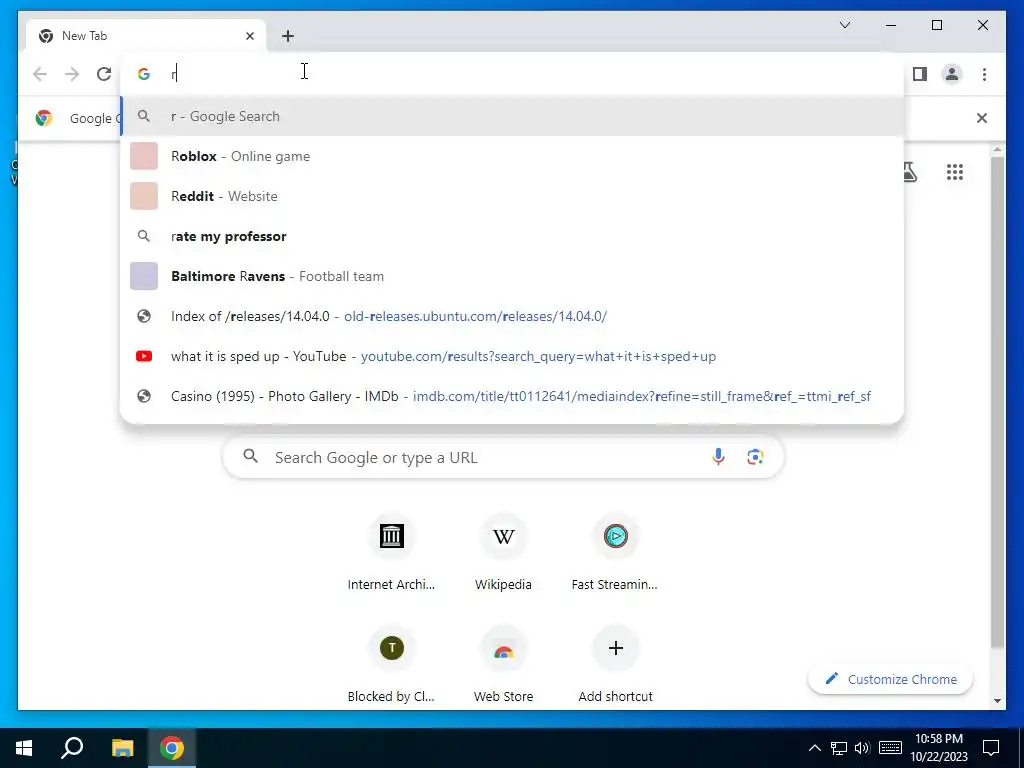
Task: Open Windows taskbar search
Action: (72, 748)
